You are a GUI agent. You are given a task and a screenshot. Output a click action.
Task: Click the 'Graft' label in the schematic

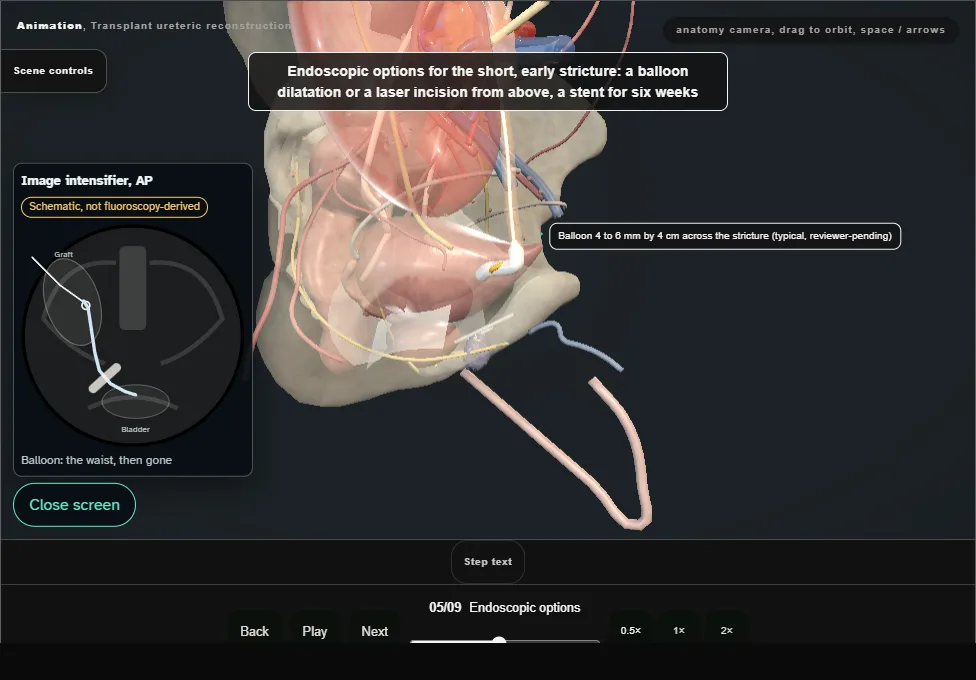(63, 255)
